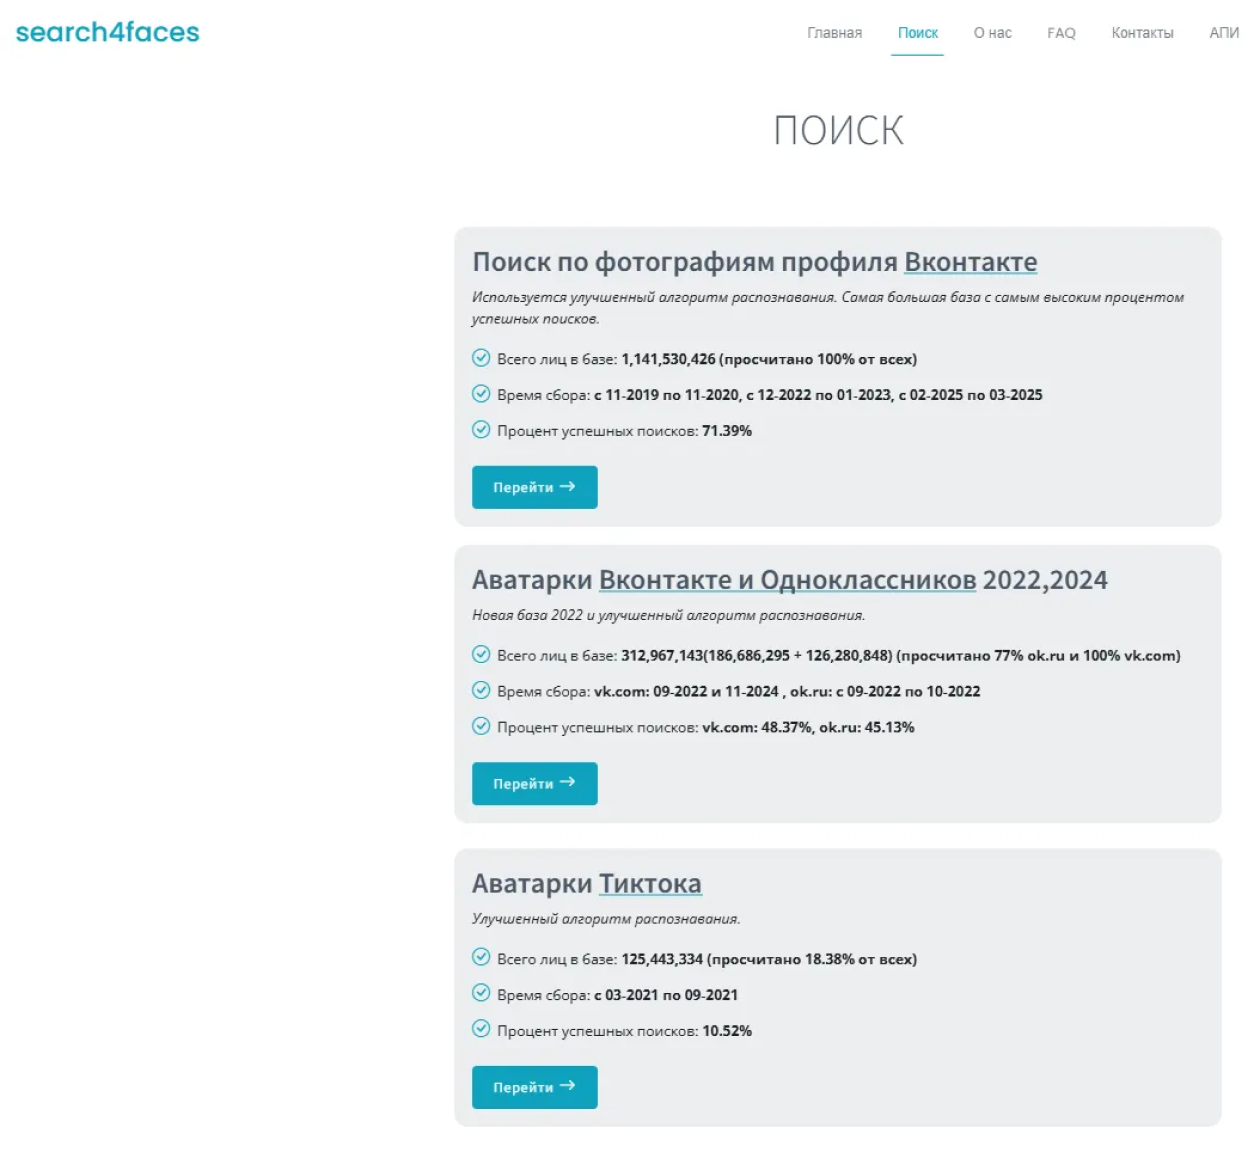
Task: Go to the Главная nav item
Action: point(834,33)
